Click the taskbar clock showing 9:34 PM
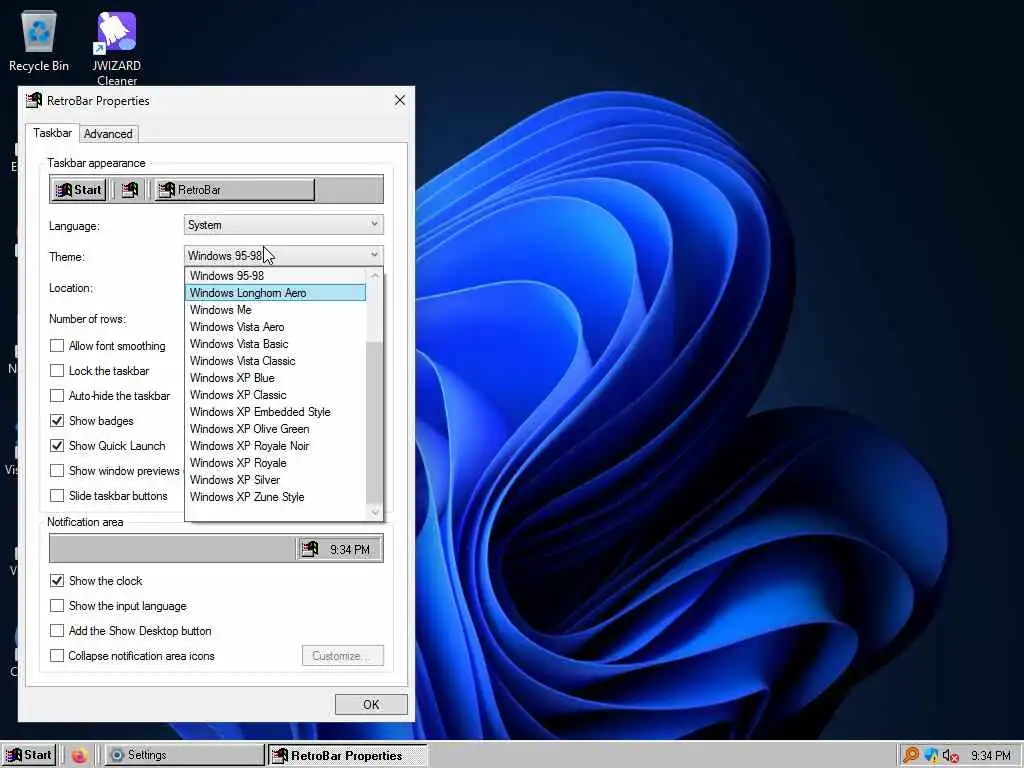1024x768 pixels. [990, 756]
